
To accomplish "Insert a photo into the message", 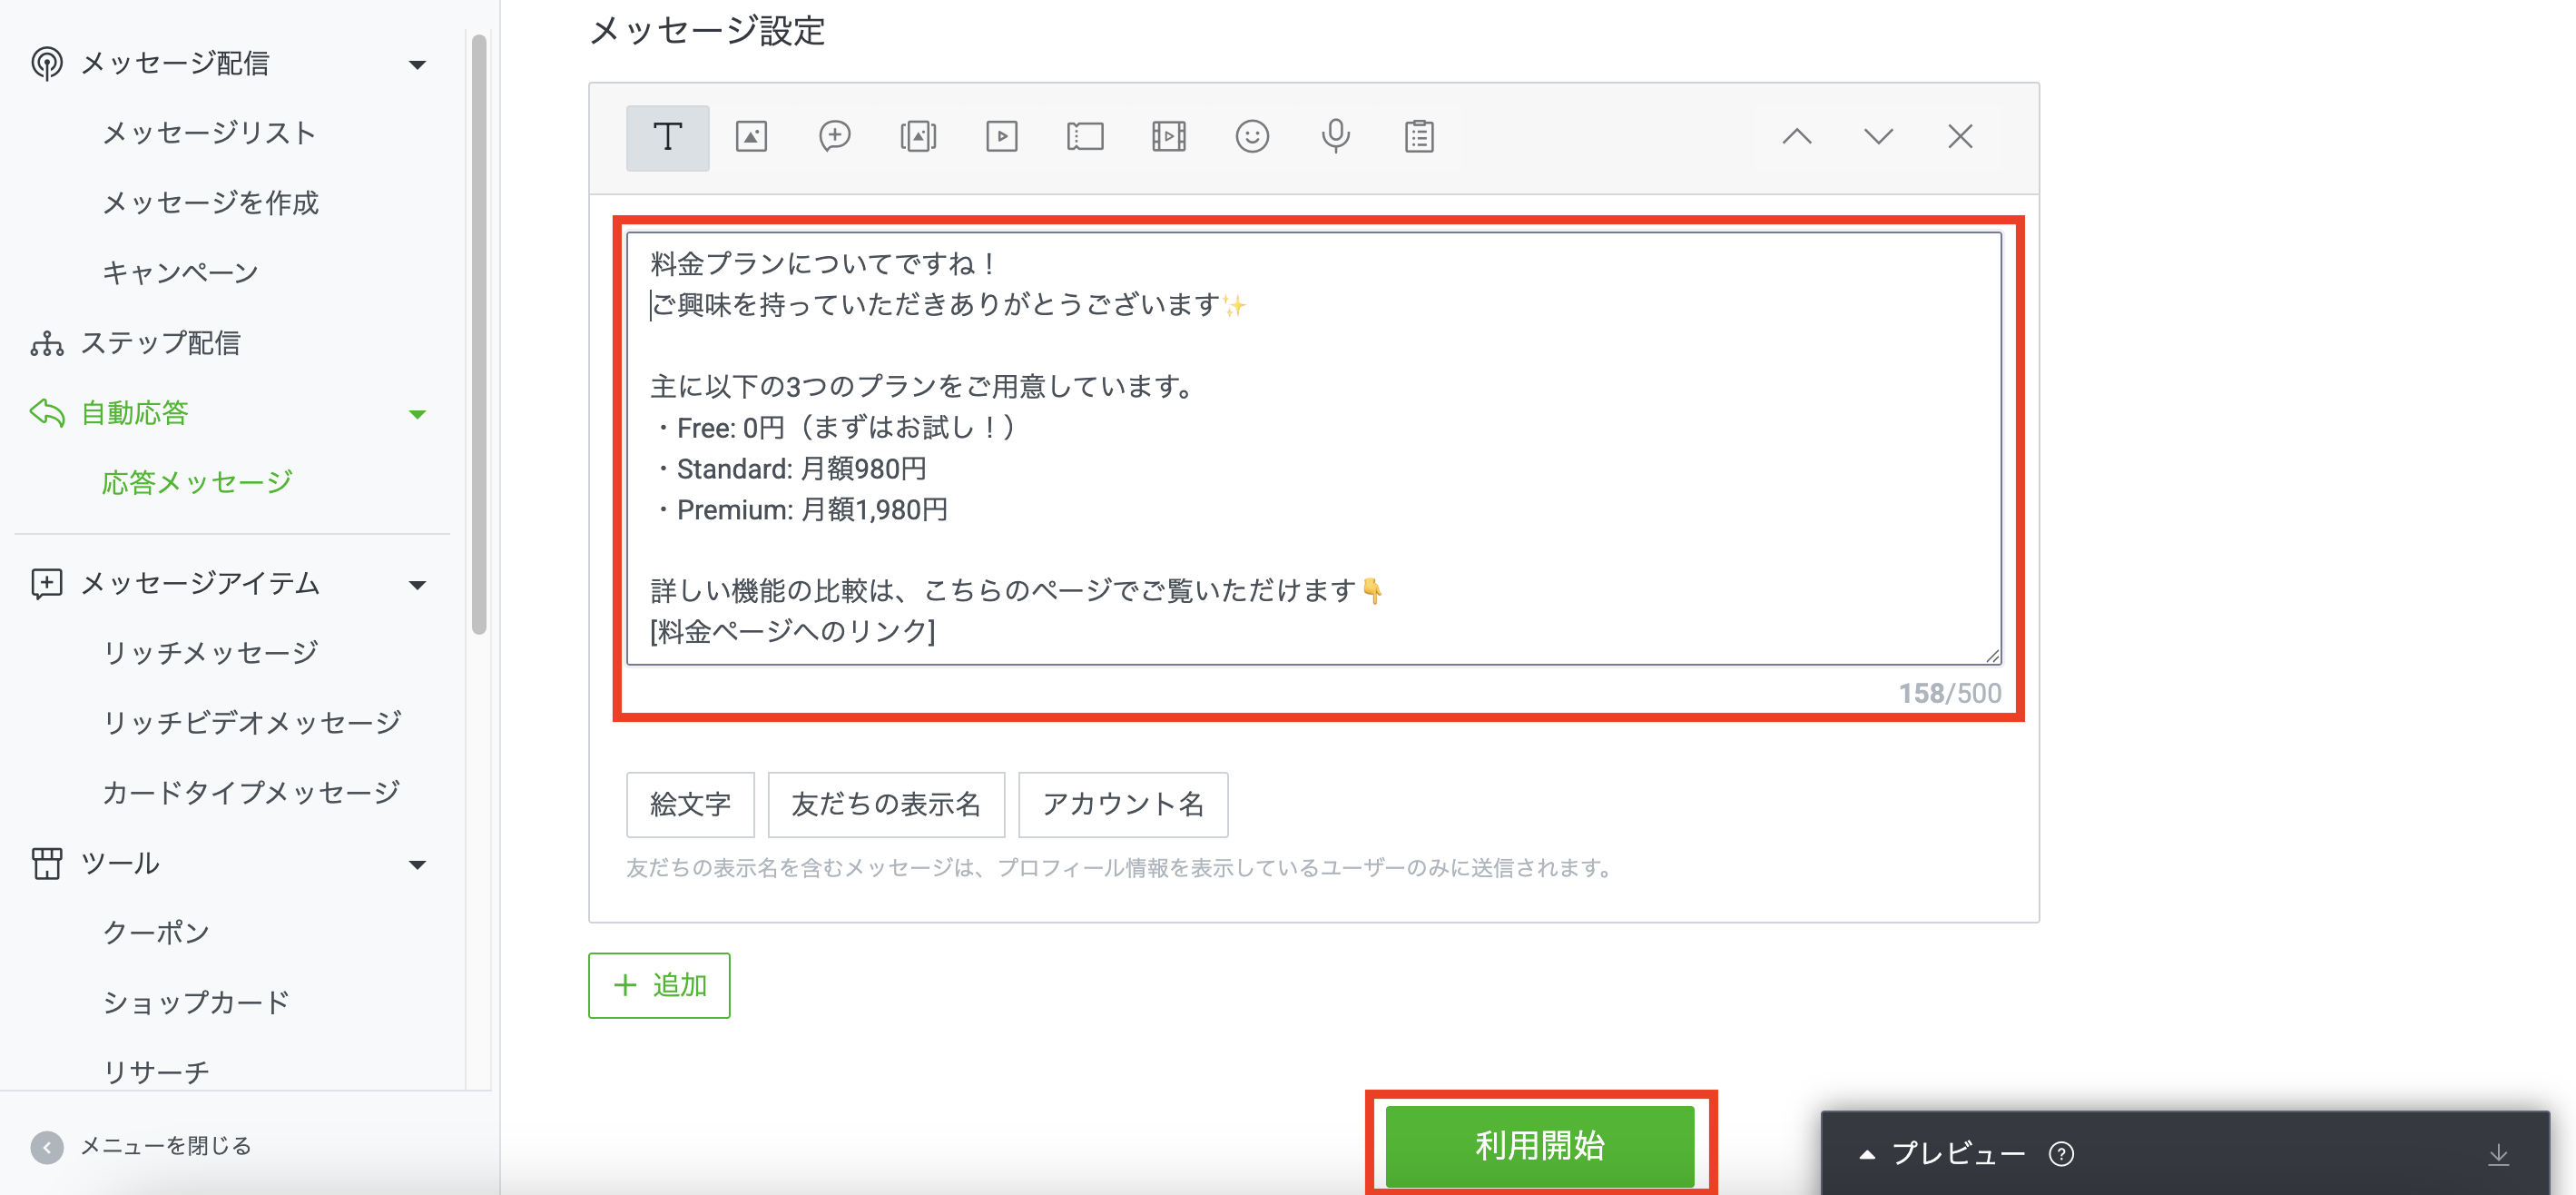I will pos(751,137).
